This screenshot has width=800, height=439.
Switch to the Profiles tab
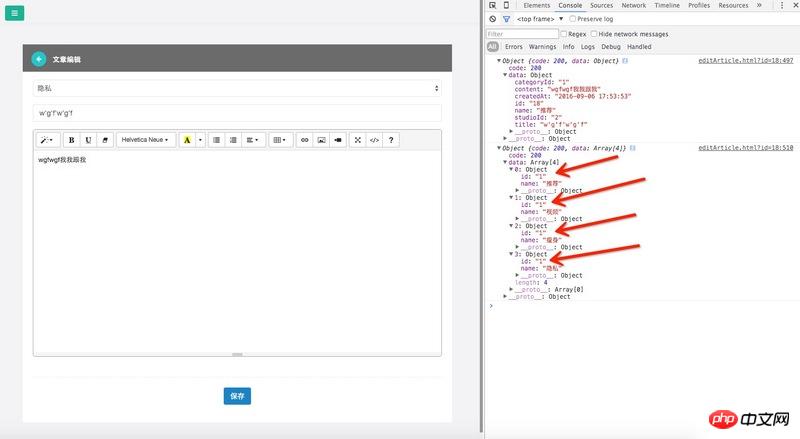click(699, 5)
